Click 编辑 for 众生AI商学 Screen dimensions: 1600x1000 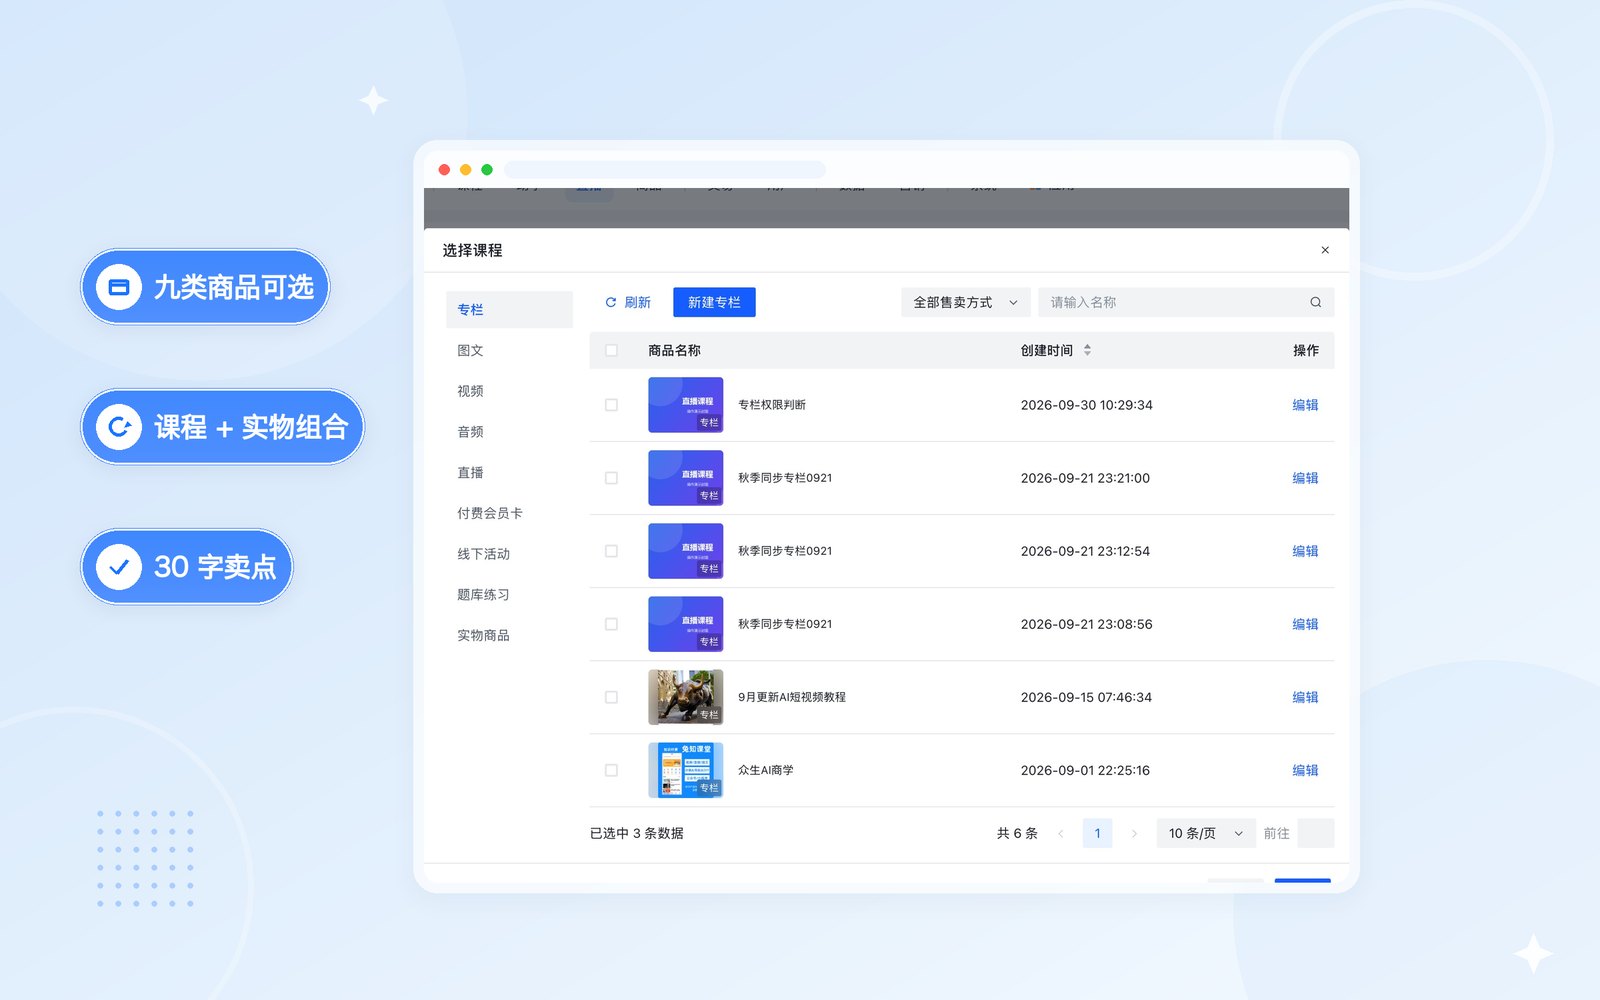(1305, 770)
